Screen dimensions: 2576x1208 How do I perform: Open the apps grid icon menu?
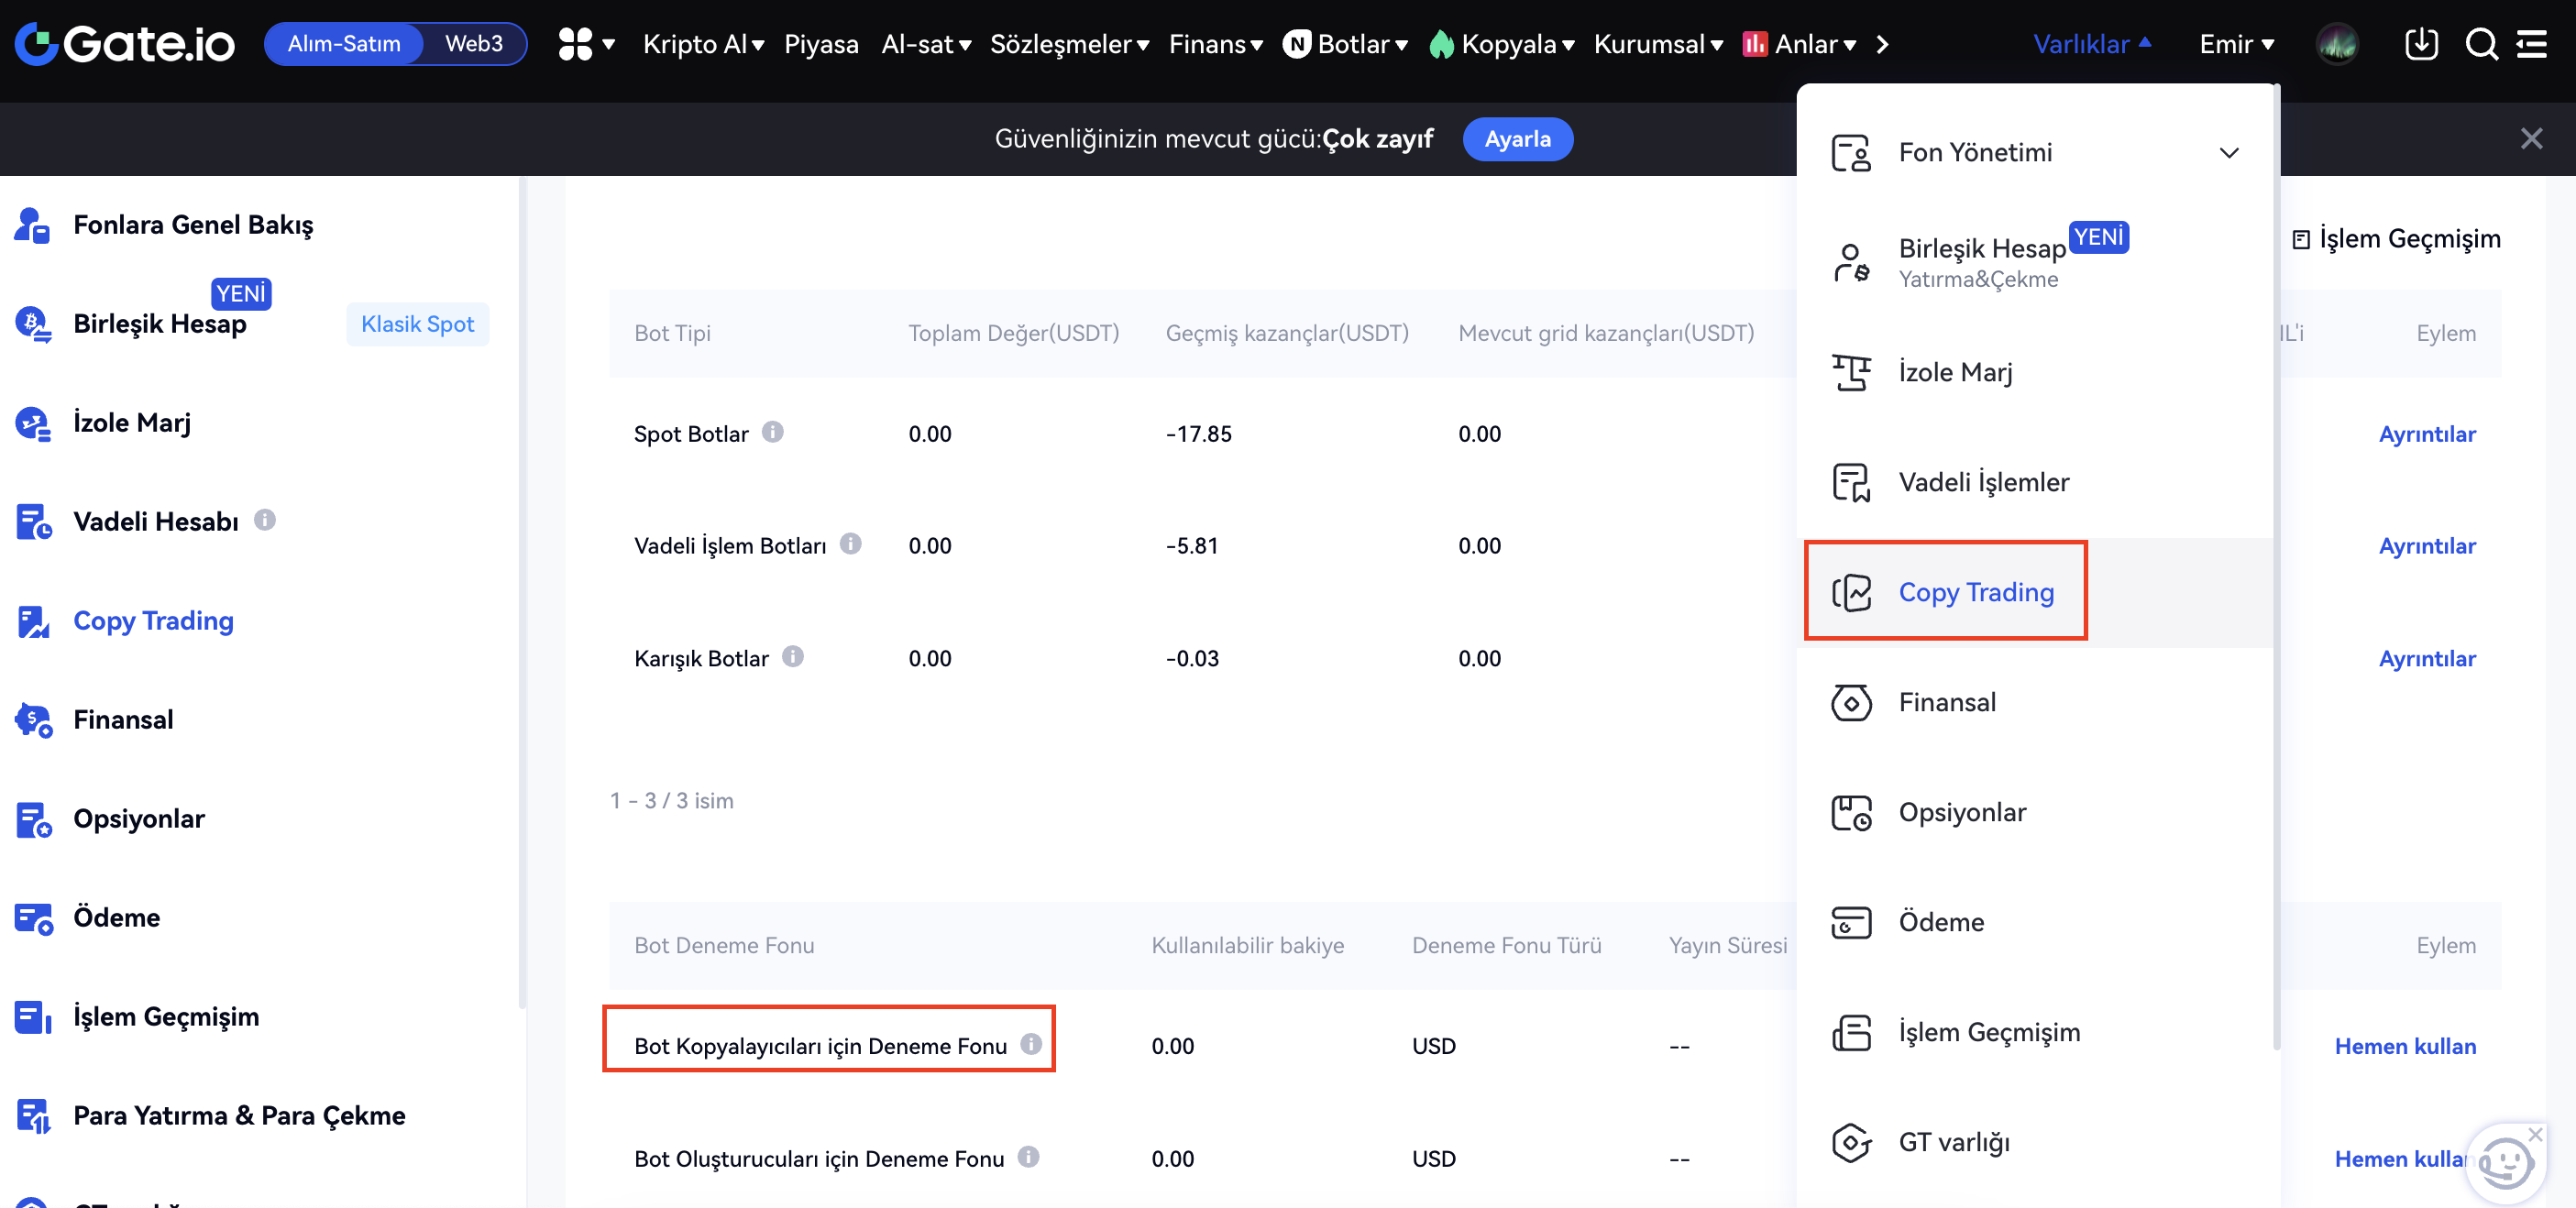point(576,44)
